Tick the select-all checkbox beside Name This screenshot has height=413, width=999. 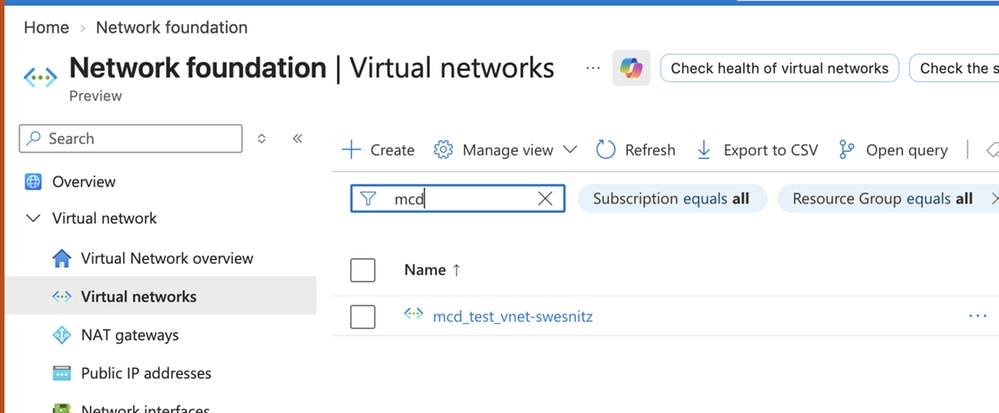(x=363, y=270)
